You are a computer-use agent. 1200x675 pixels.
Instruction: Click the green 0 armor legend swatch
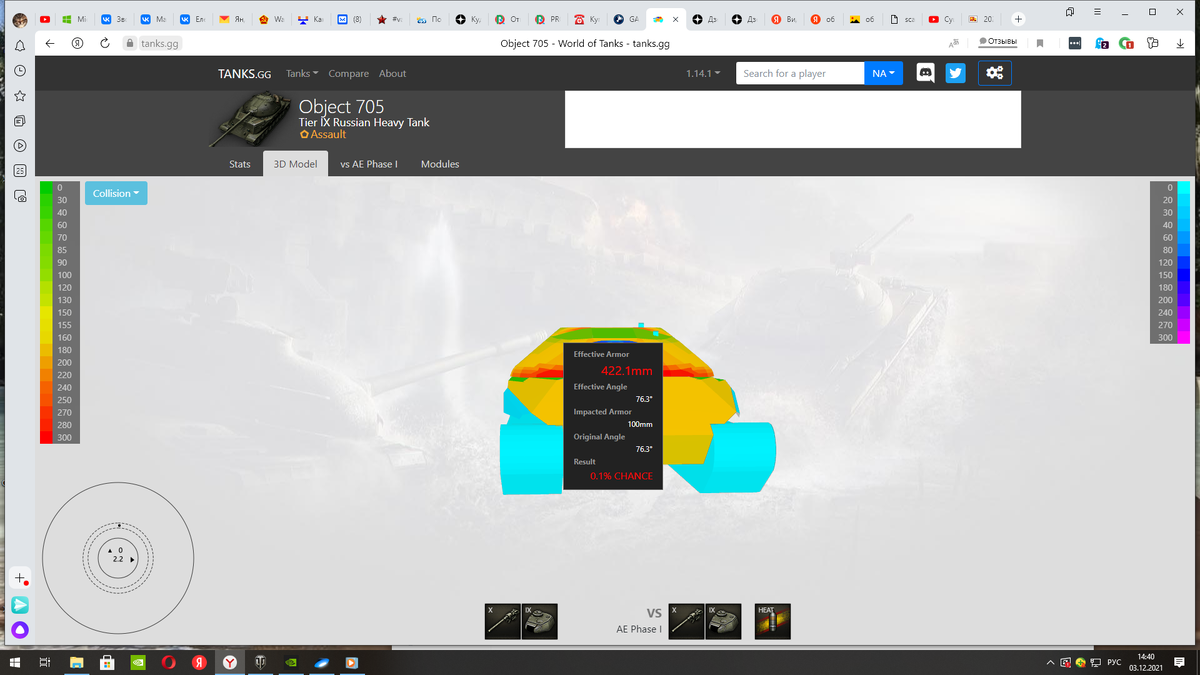pyautogui.click(x=46, y=187)
